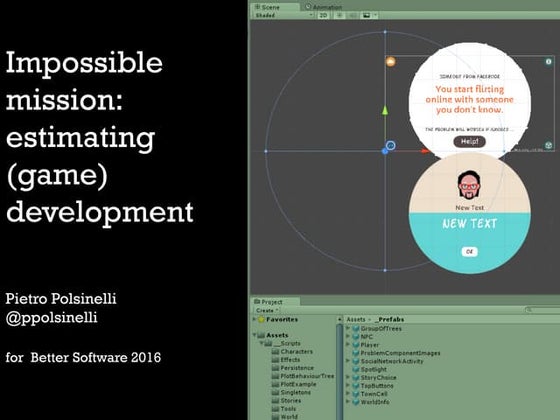Select the Player prefab cube icon
The height and width of the screenshot is (420, 560).
pyautogui.click(x=356, y=345)
